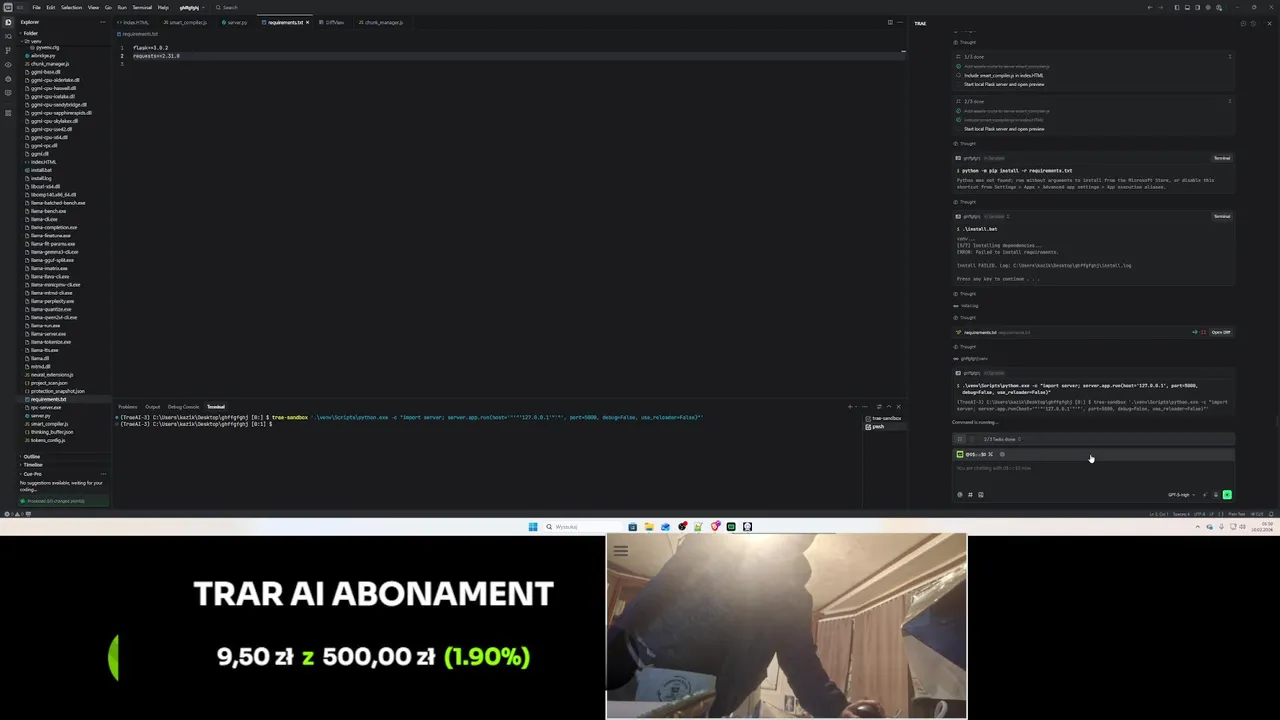This screenshot has height=720, width=1280.
Task: Click the UTF-8 encoding in status bar
Action: coord(1201,514)
